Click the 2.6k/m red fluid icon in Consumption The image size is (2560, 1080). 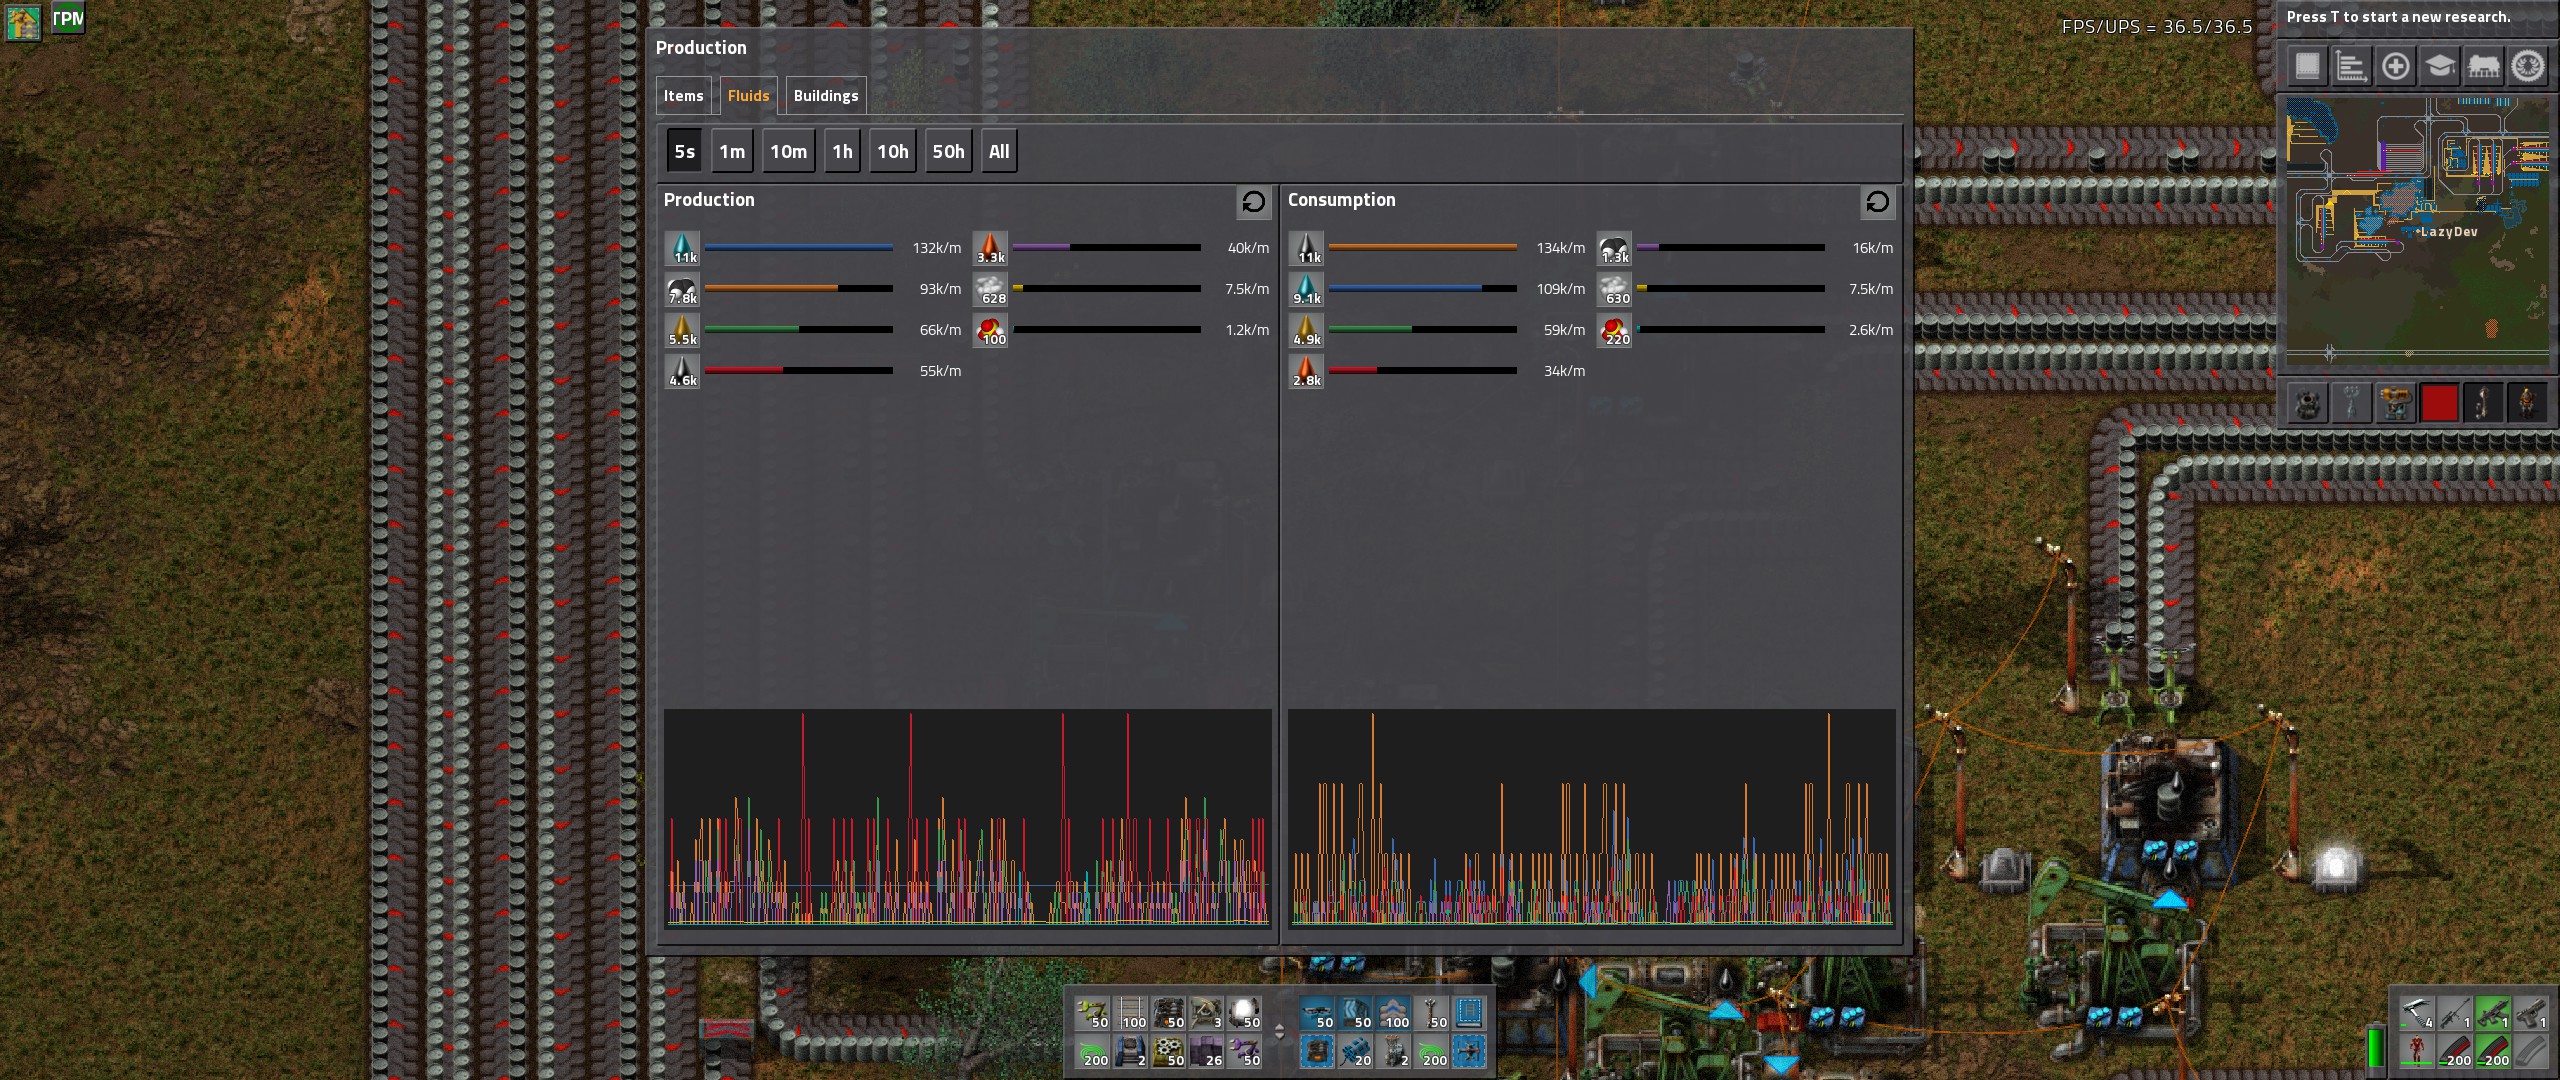1615,330
